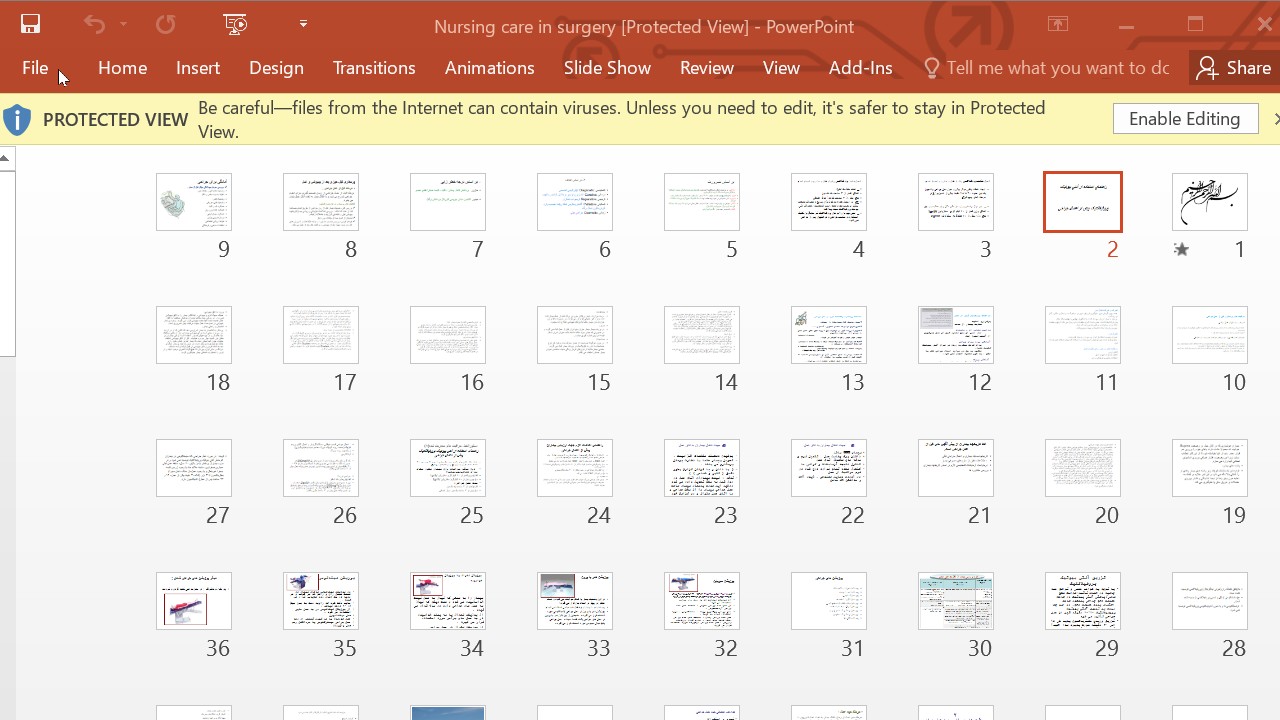
Task: Select slide 32 thumbnail
Action: coord(702,601)
